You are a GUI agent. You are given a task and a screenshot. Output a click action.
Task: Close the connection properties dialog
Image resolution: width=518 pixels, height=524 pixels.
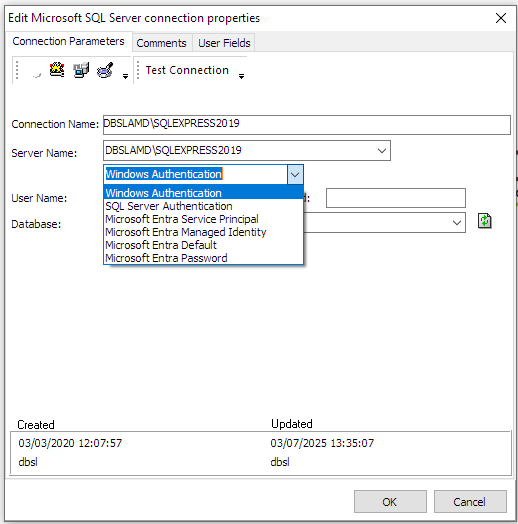coord(501,18)
